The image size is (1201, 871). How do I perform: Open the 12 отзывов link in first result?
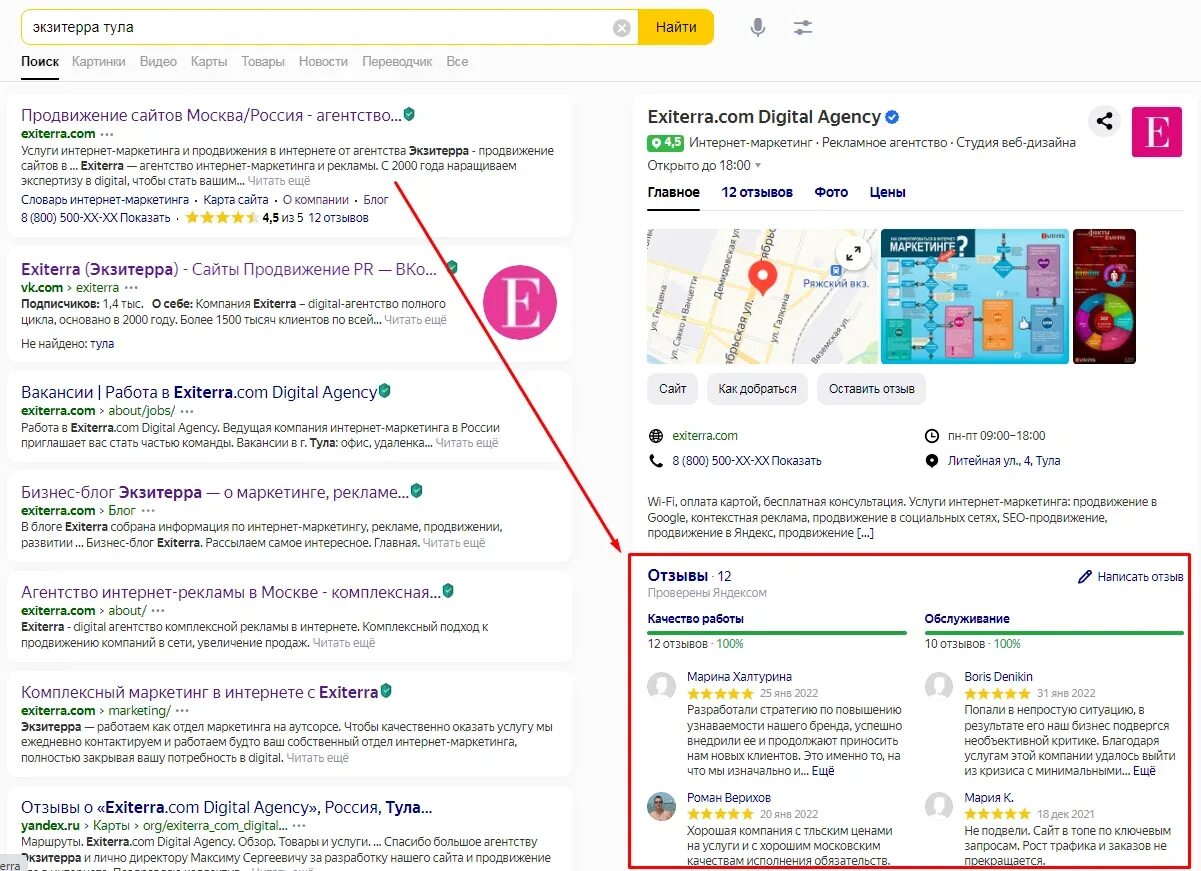(x=338, y=217)
